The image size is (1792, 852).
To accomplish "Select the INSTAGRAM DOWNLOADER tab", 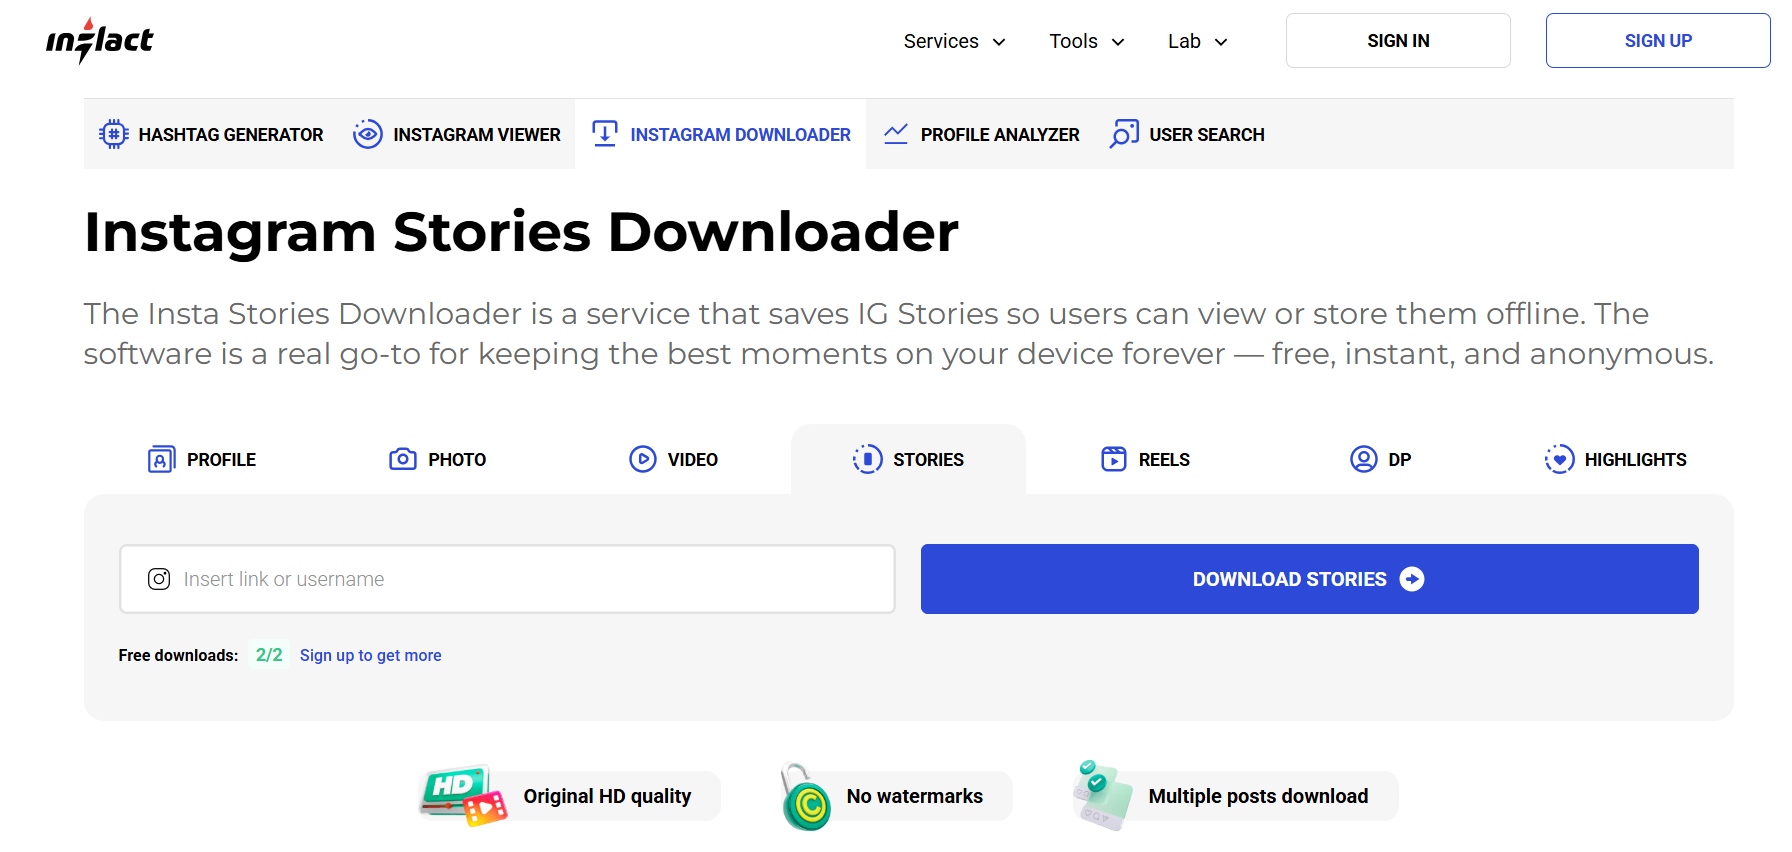I will tap(721, 134).
